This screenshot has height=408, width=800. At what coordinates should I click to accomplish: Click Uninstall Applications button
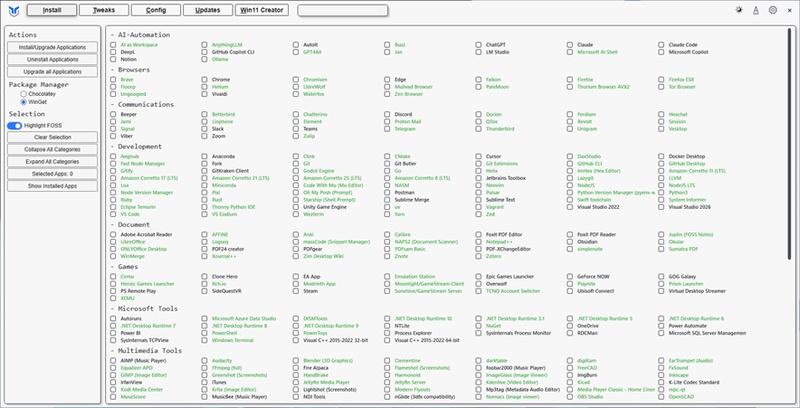53,60
